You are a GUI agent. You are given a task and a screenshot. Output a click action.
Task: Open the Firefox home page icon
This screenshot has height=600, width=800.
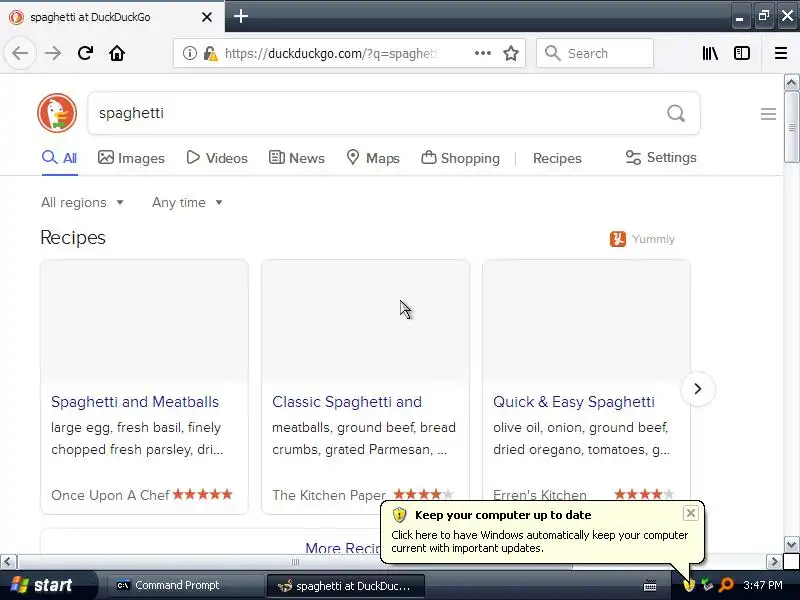[x=117, y=53]
